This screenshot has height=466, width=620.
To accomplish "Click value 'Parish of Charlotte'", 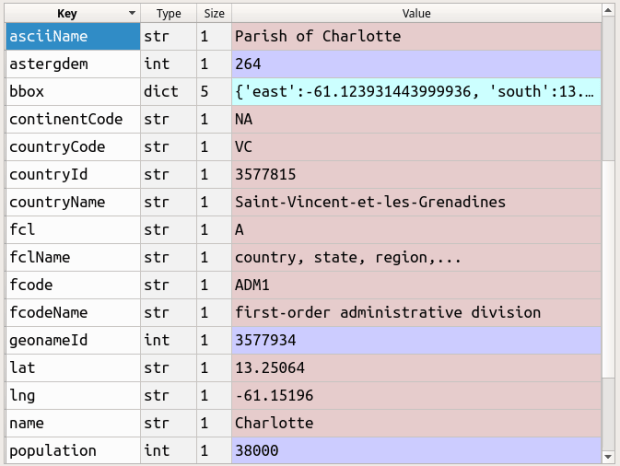I will (x=416, y=36).
